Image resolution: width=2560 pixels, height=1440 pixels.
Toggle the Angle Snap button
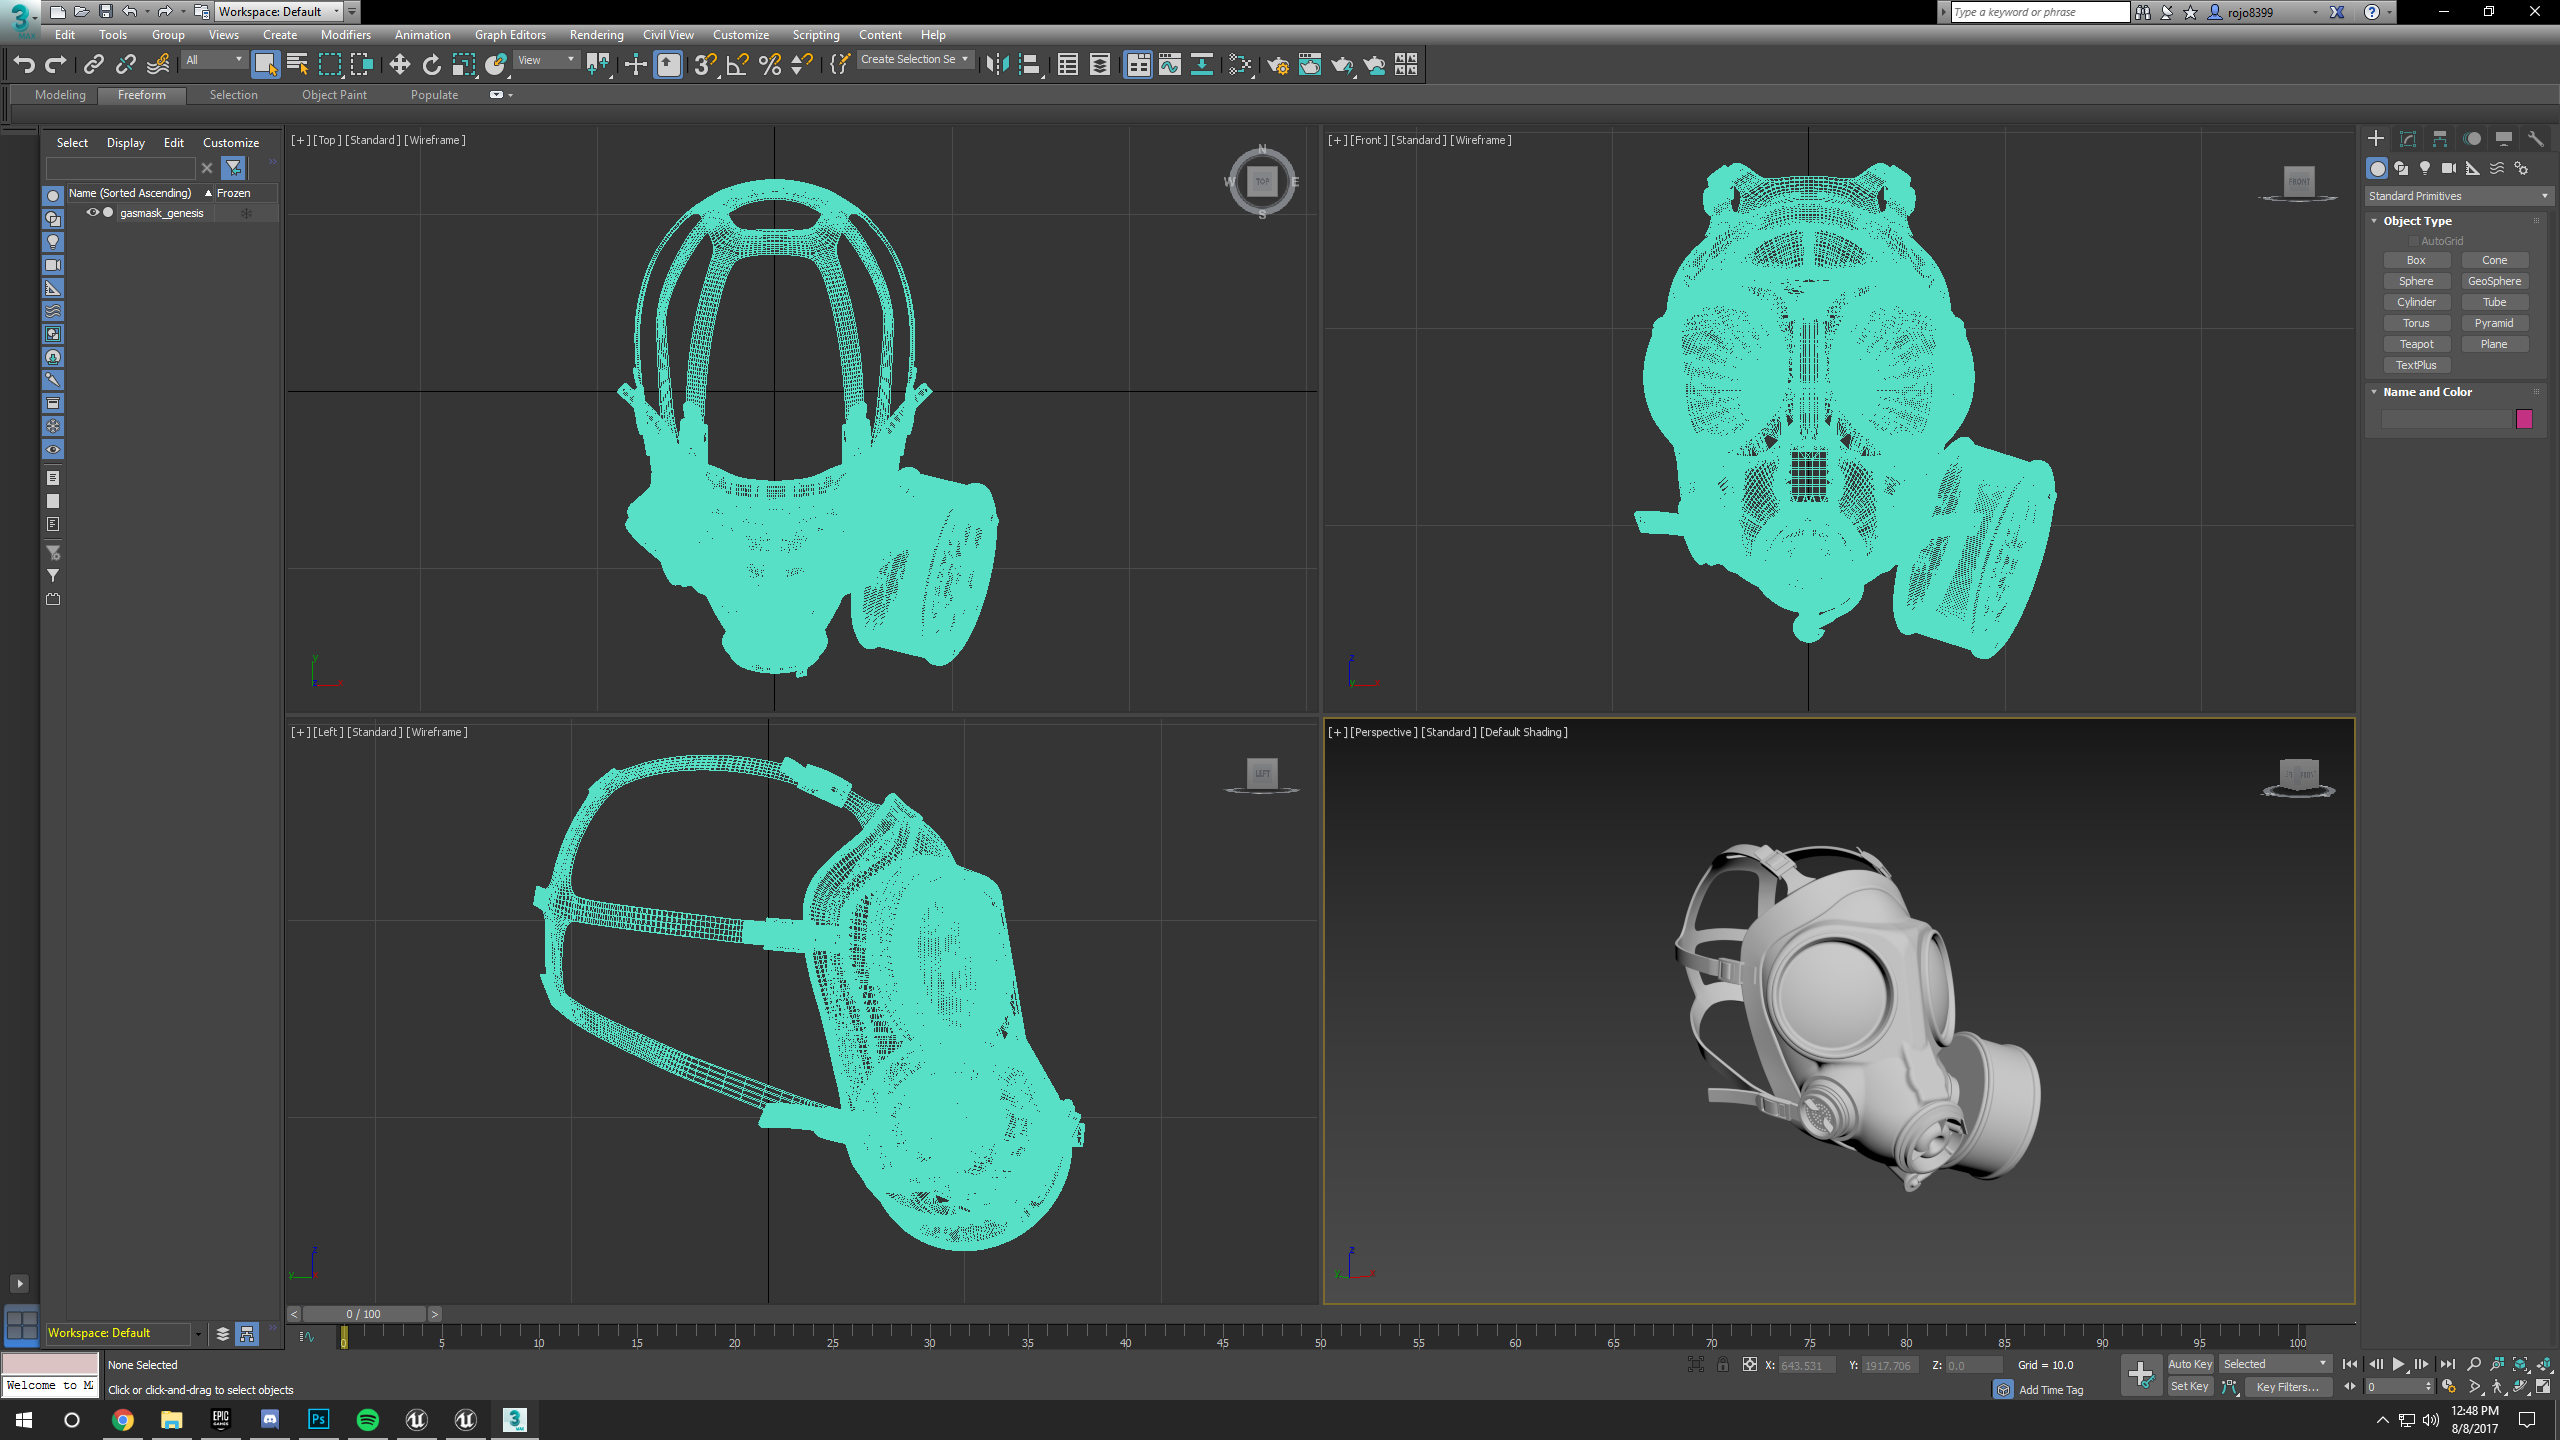(737, 65)
